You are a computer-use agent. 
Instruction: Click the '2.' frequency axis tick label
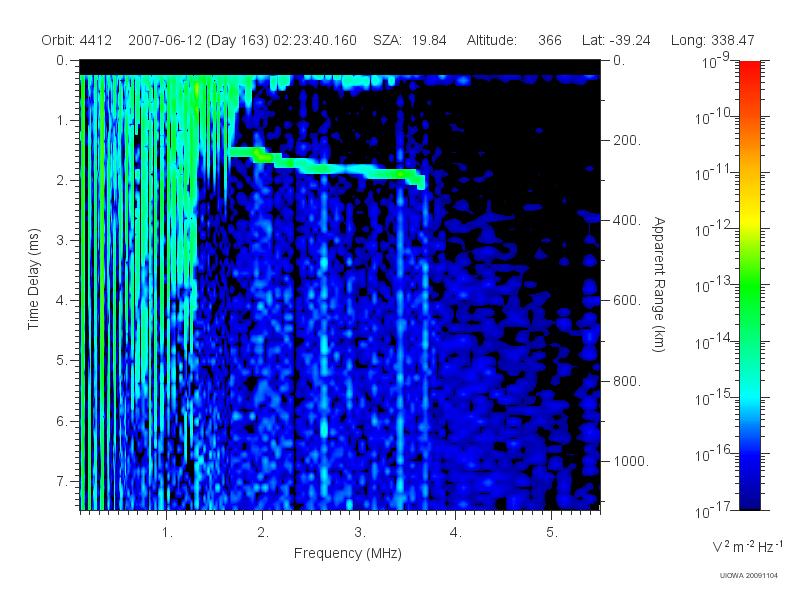click(x=263, y=533)
